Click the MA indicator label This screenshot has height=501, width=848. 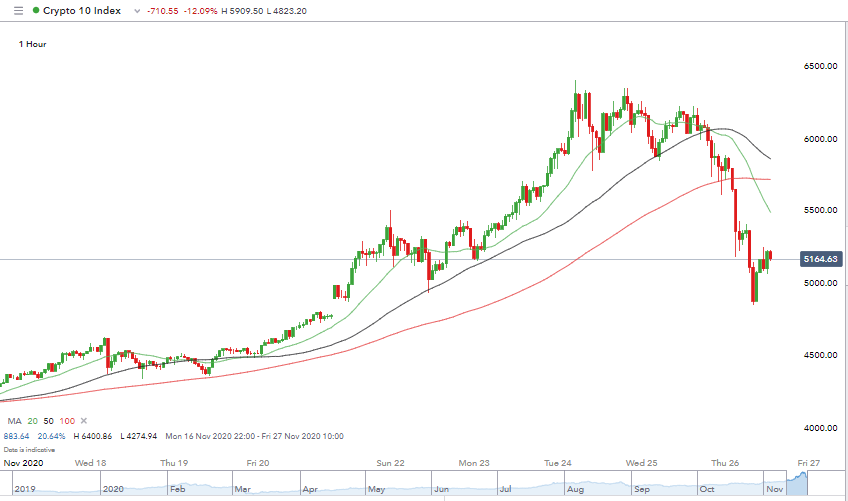click(15, 421)
